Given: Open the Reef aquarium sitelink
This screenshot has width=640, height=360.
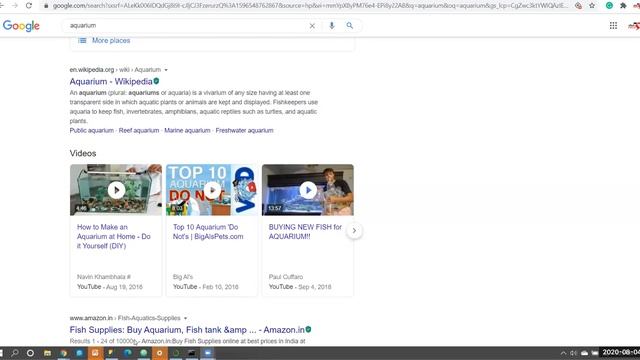Looking at the screenshot, I should coord(139,131).
